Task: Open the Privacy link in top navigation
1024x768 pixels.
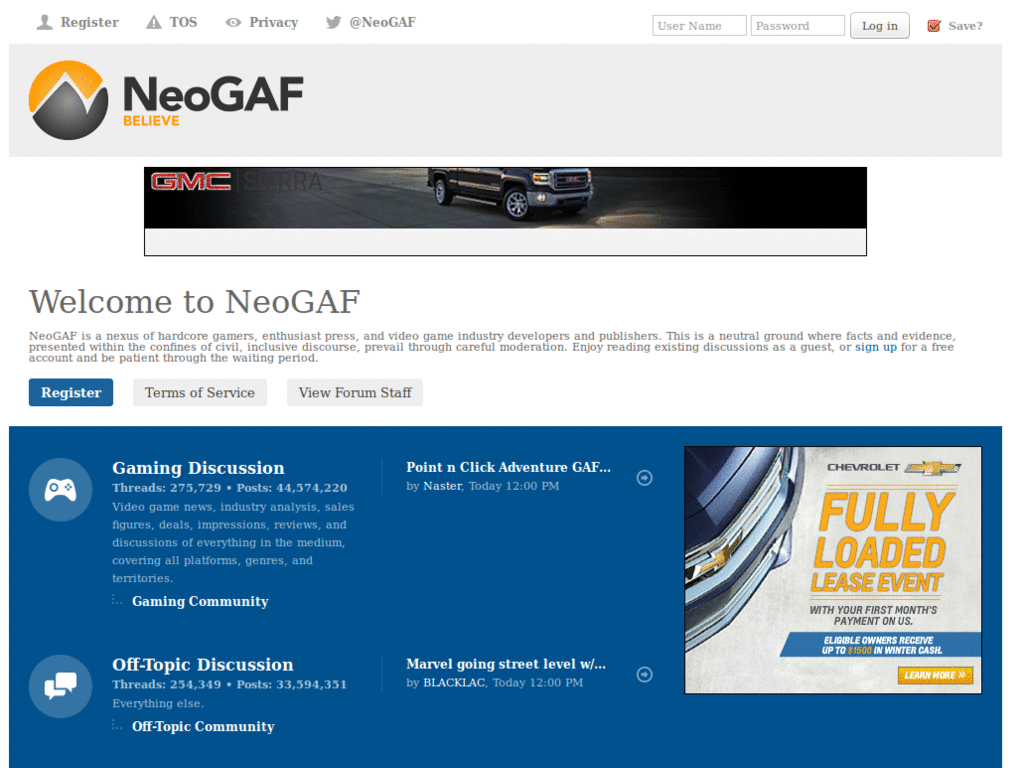Action: click(274, 22)
